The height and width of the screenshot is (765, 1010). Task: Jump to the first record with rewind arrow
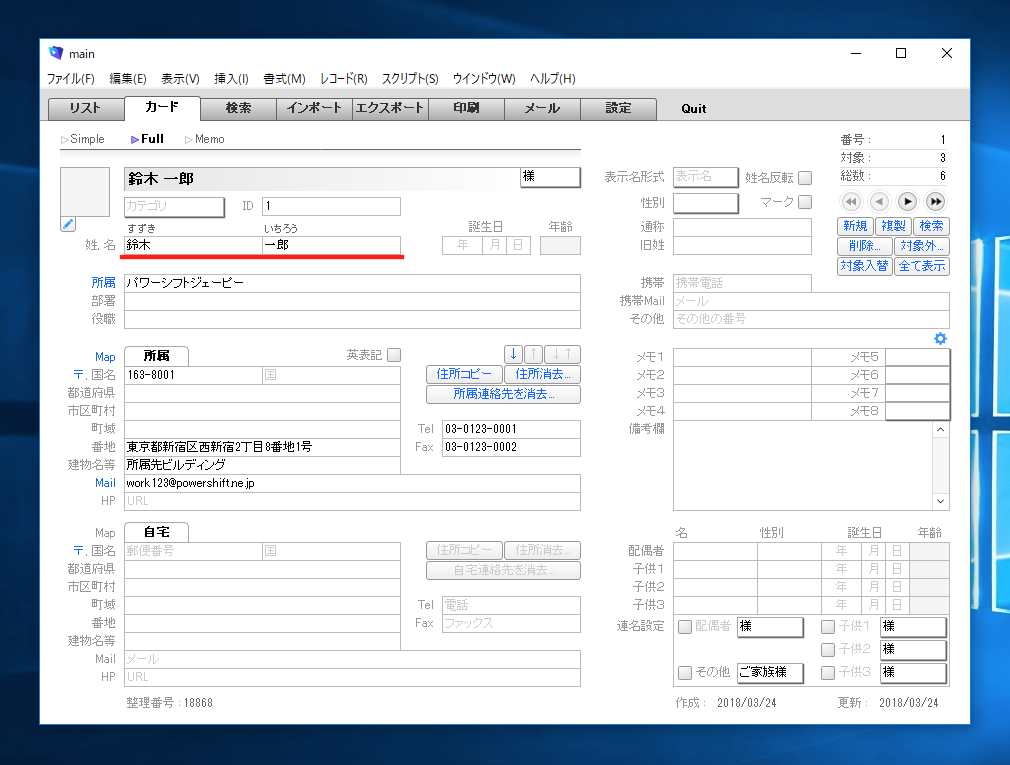[x=851, y=201]
